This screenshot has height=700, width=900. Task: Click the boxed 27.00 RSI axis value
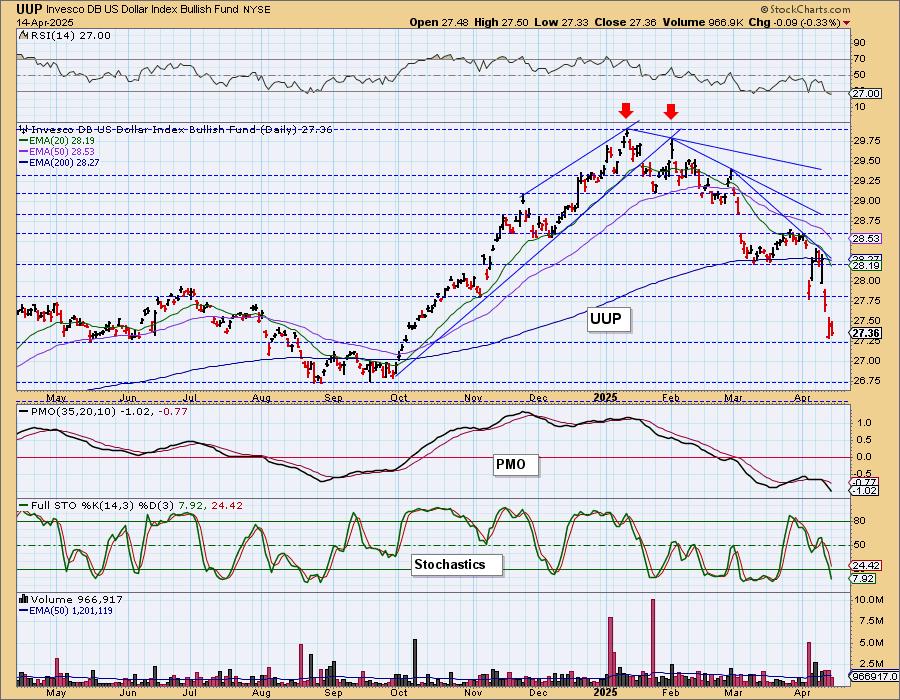[x=865, y=93]
